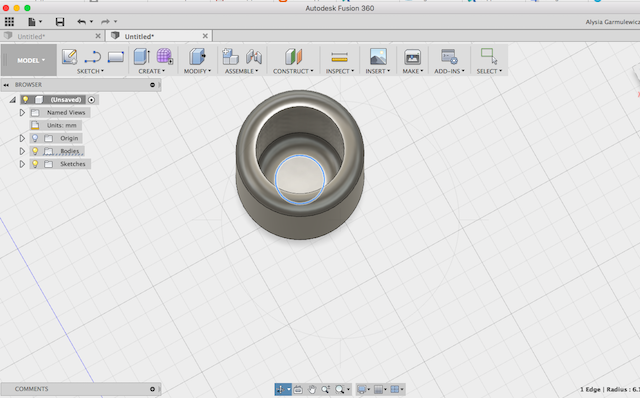
Task: Open the CONSTRUCT menu
Action: coord(293,71)
